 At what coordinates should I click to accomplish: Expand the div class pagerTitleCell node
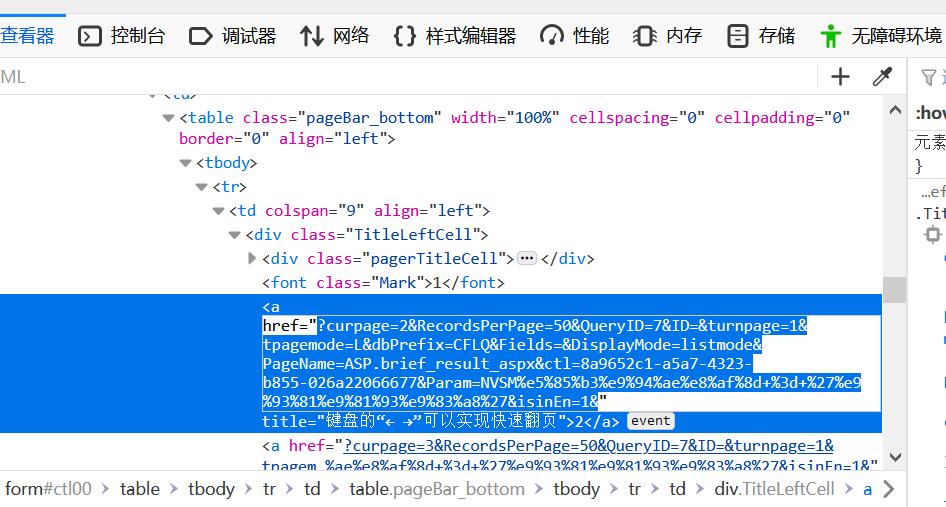(253, 258)
